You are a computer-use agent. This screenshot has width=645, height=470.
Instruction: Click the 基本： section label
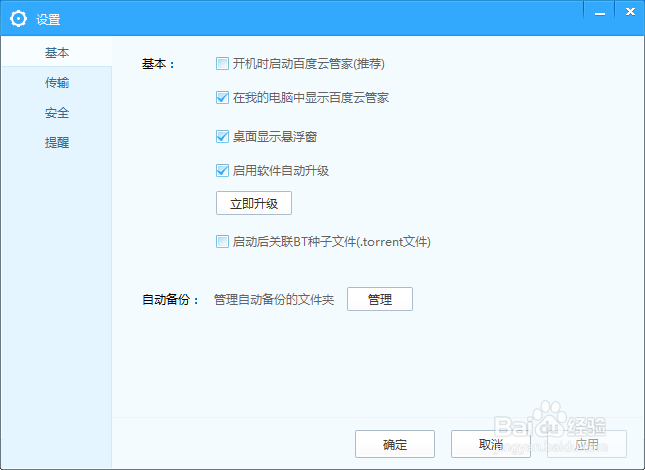click(x=158, y=64)
